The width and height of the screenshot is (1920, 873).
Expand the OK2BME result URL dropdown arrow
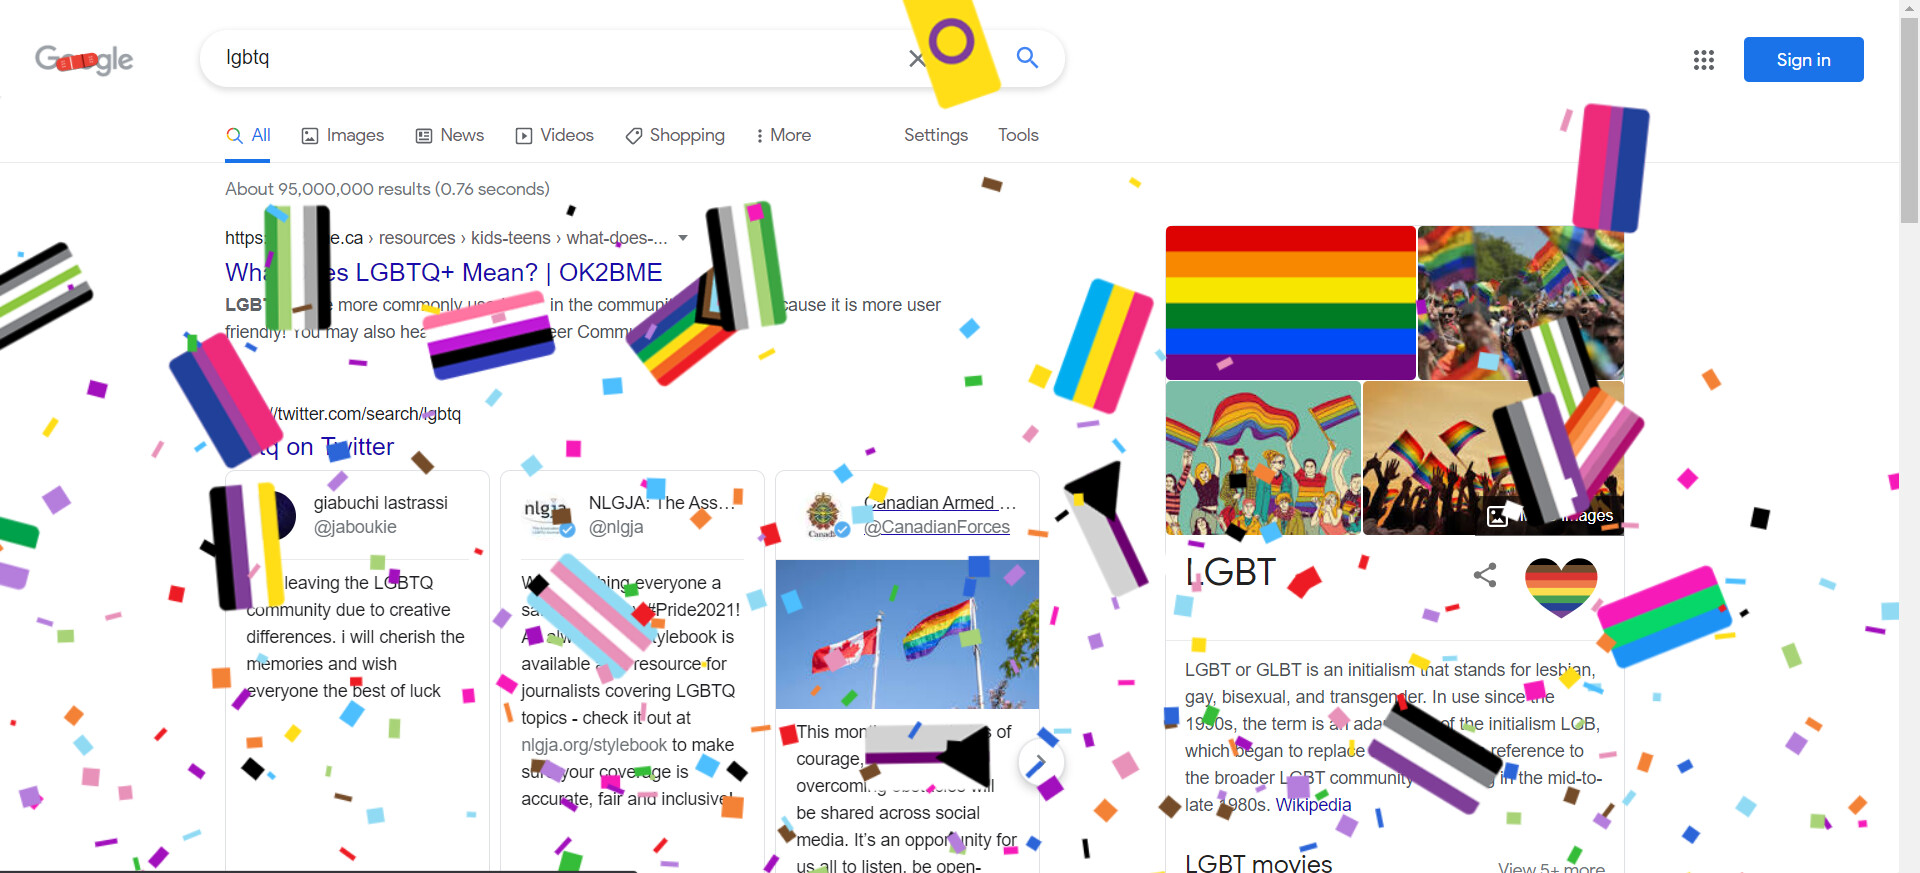pyautogui.click(x=683, y=238)
